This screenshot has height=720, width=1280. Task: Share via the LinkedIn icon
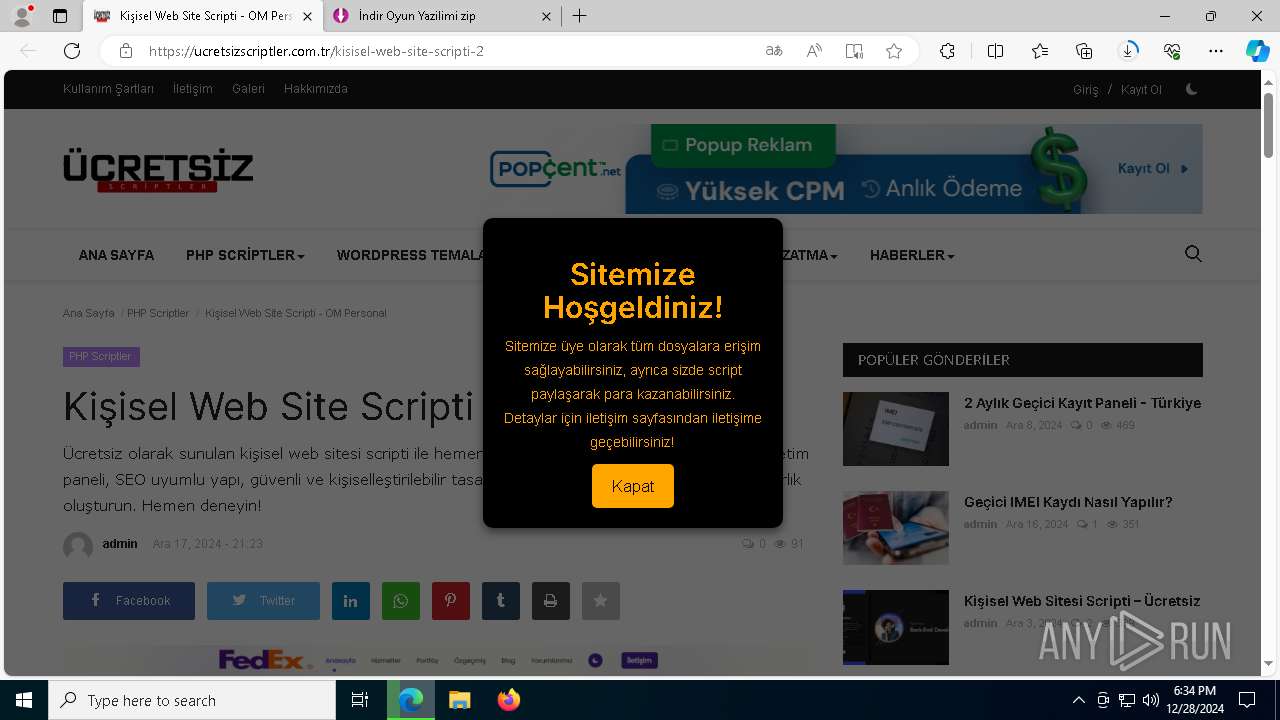tap(351, 601)
